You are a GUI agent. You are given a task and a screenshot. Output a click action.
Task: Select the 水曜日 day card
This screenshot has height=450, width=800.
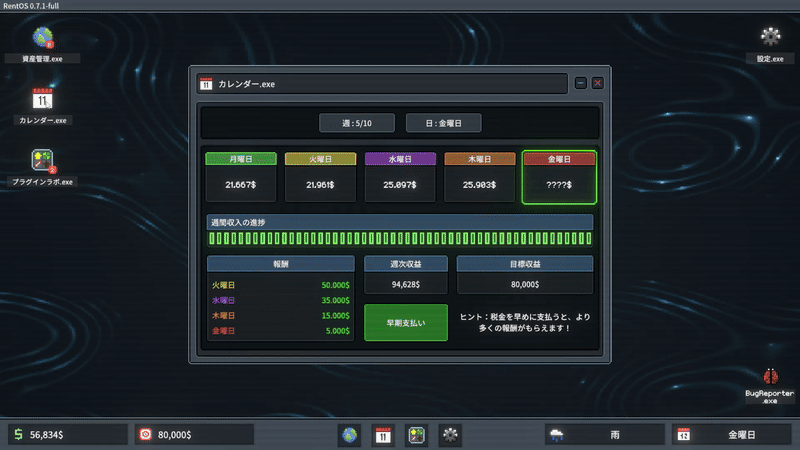click(x=399, y=178)
